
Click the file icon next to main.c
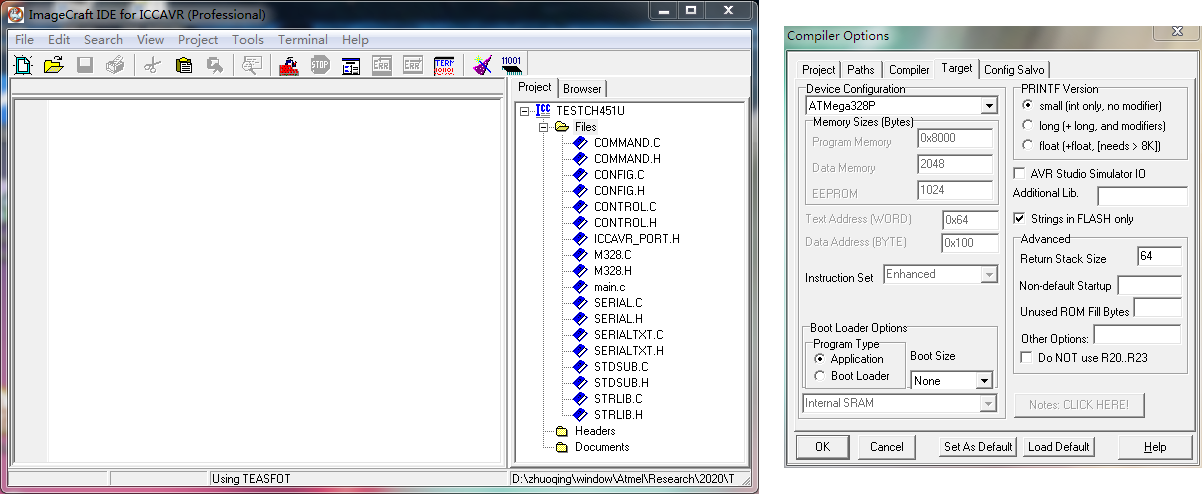coord(580,287)
